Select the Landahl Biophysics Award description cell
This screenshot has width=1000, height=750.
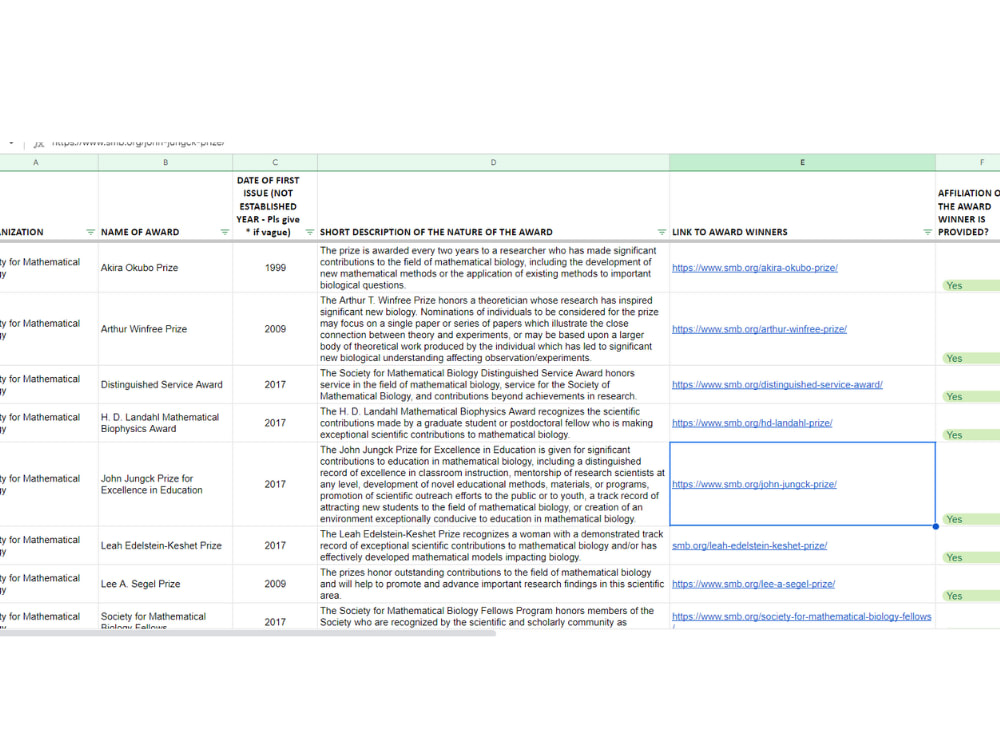point(493,423)
